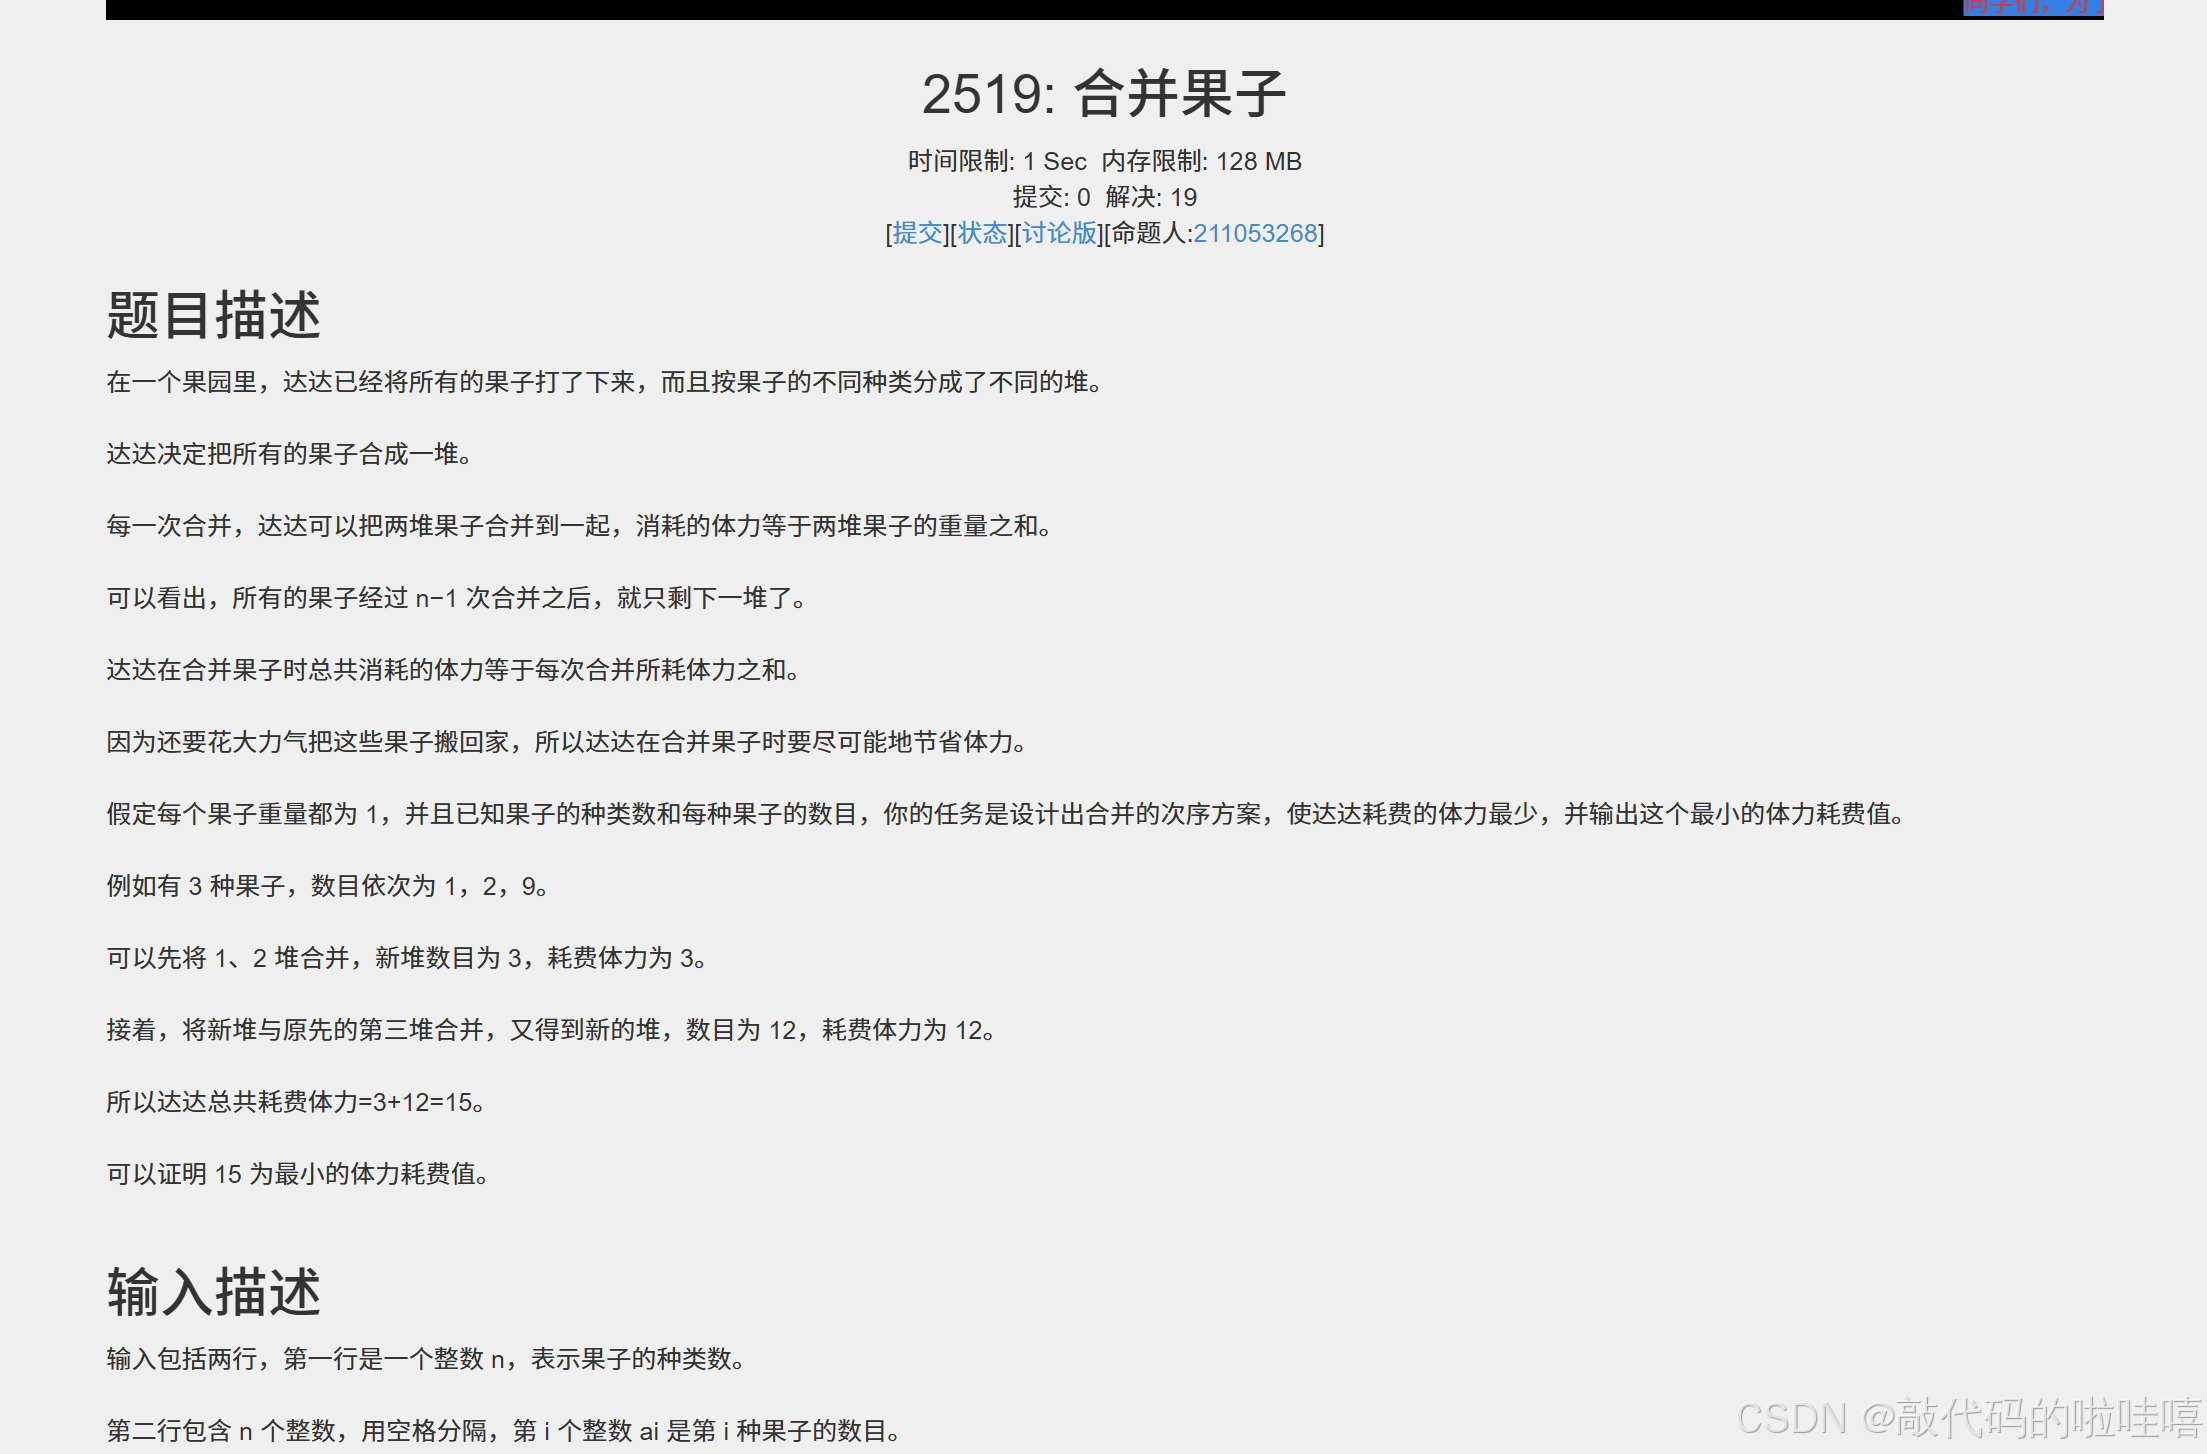Click the red scrolling marquee text at top
The height and width of the screenshot is (1454, 2207).
click(2032, 8)
